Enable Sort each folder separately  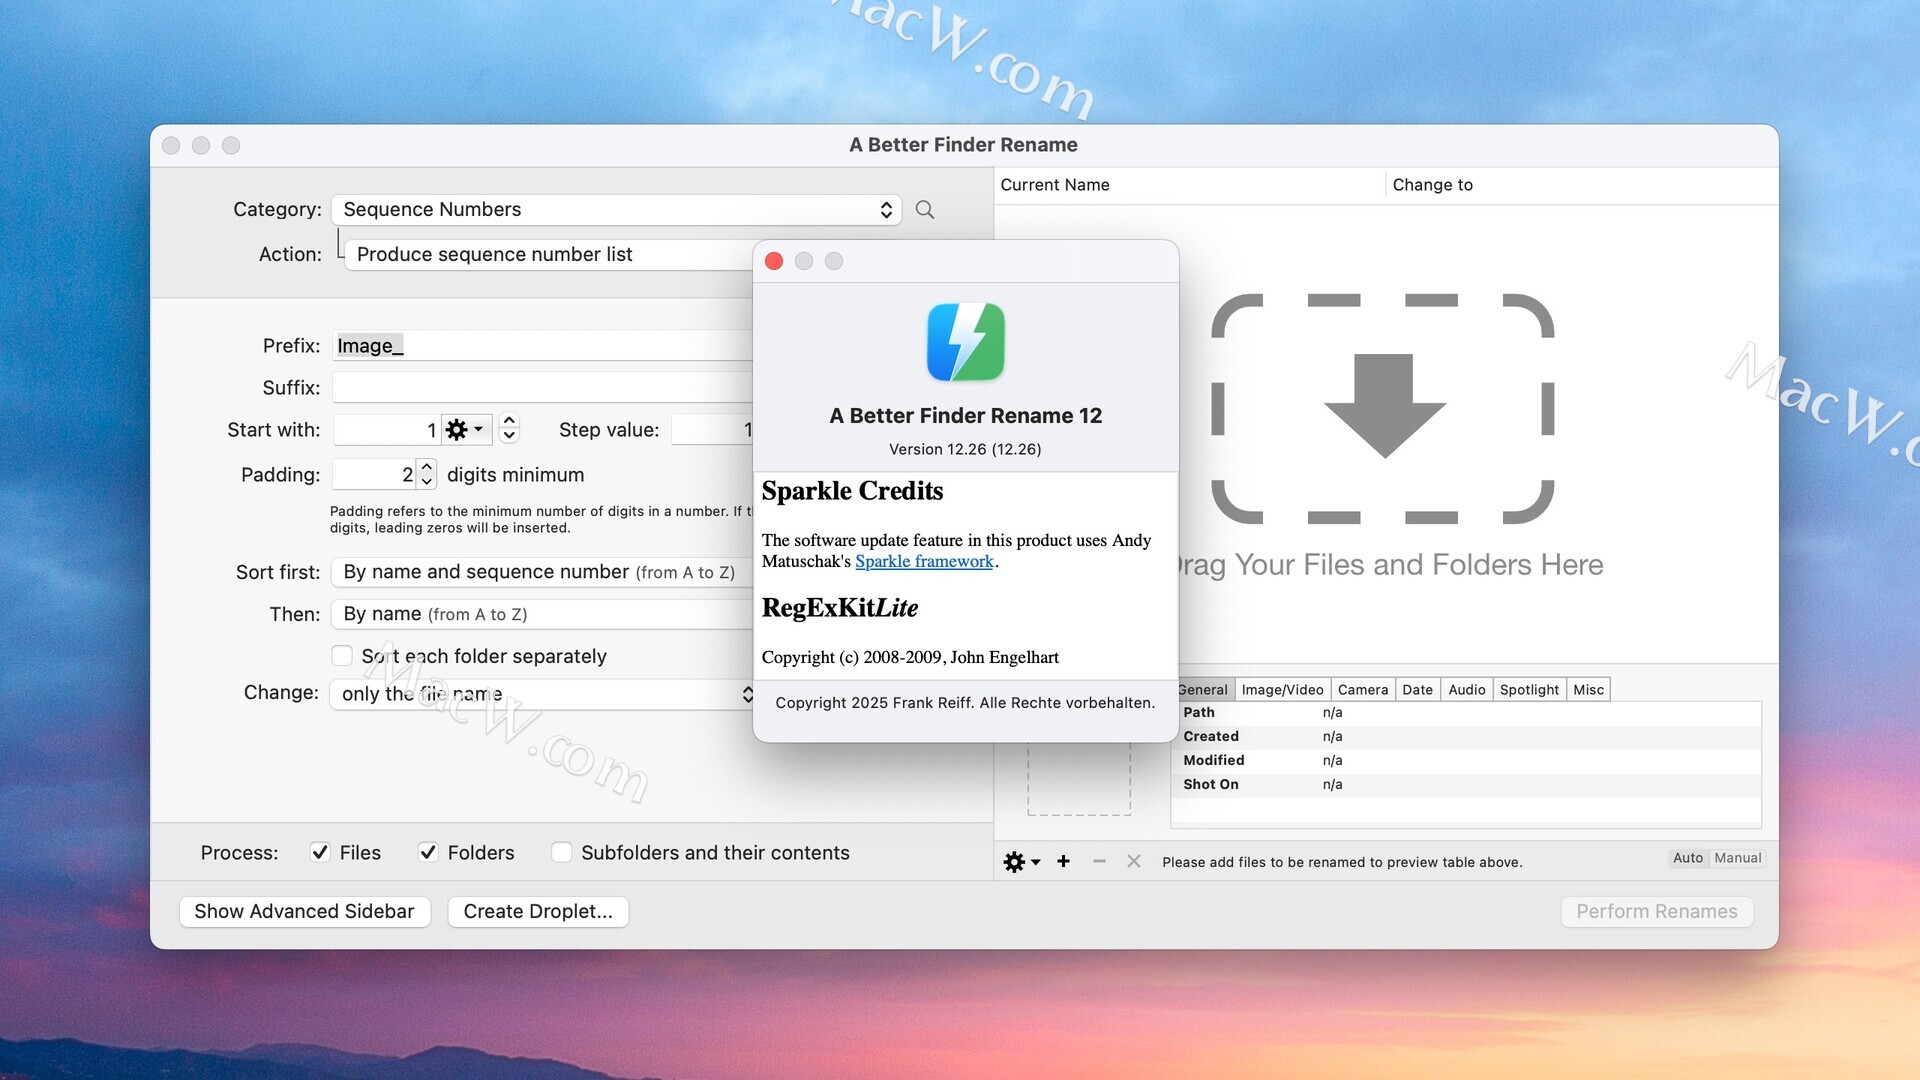pos(342,656)
